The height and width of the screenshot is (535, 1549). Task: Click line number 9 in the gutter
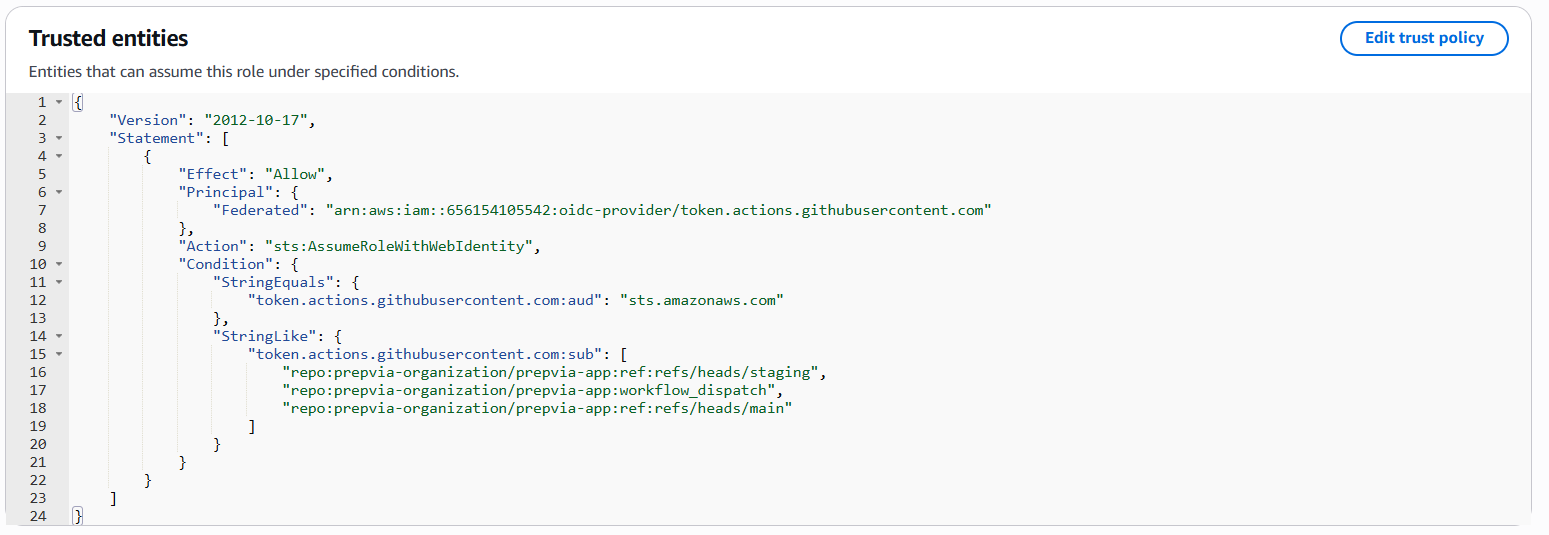coord(41,246)
